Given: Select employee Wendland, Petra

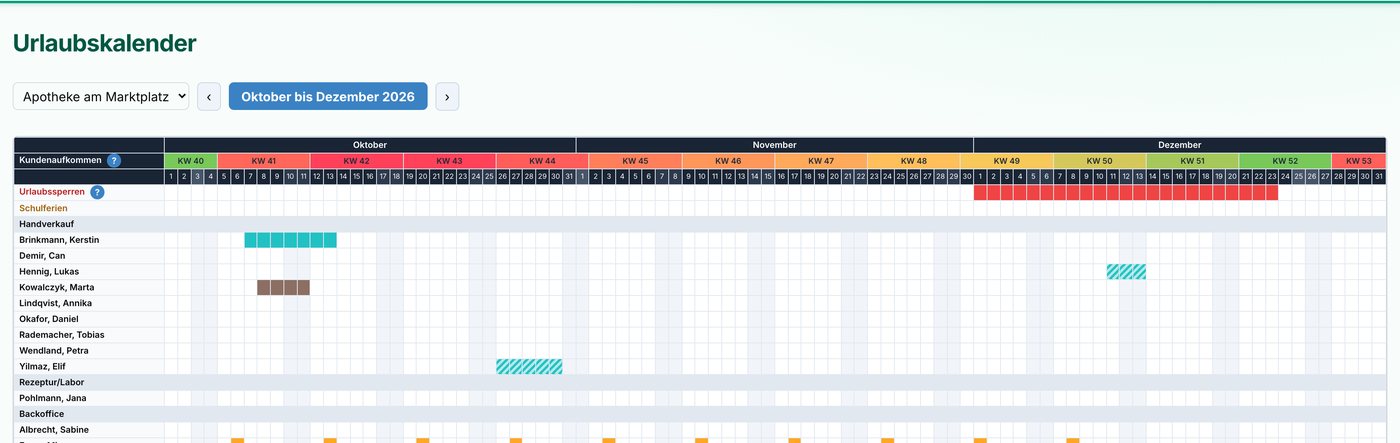Looking at the screenshot, I should tap(54, 351).
